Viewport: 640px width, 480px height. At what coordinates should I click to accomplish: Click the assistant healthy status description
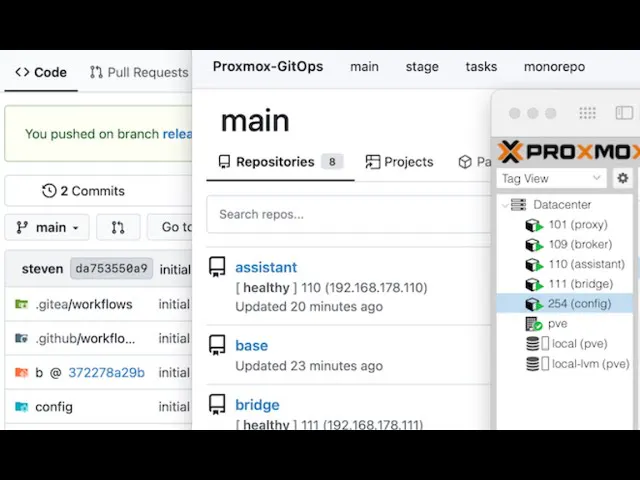tap(331, 288)
